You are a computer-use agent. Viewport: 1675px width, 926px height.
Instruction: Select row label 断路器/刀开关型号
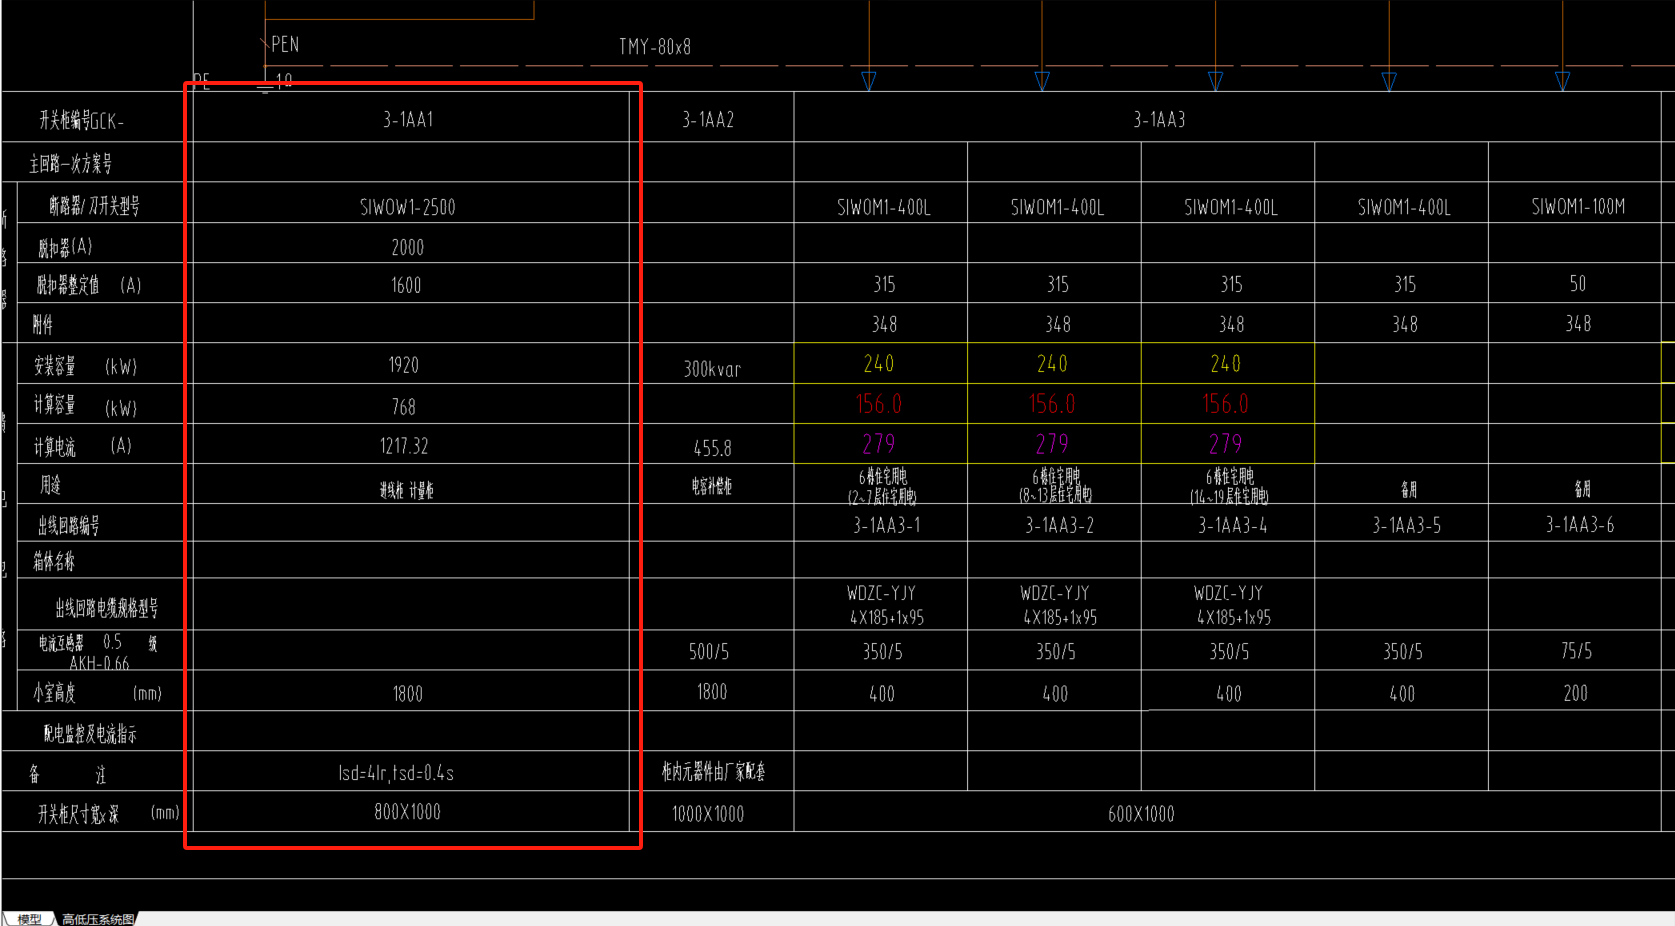point(94,206)
